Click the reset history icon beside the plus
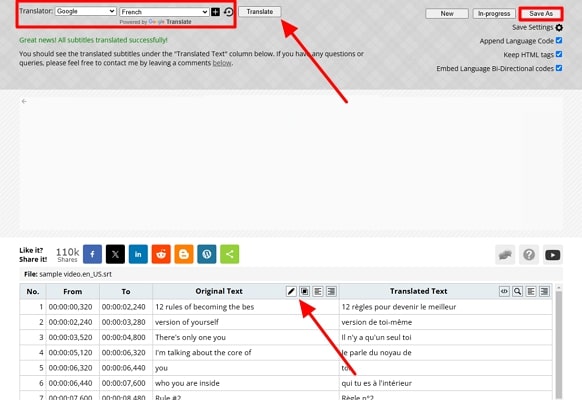 coord(229,12)
